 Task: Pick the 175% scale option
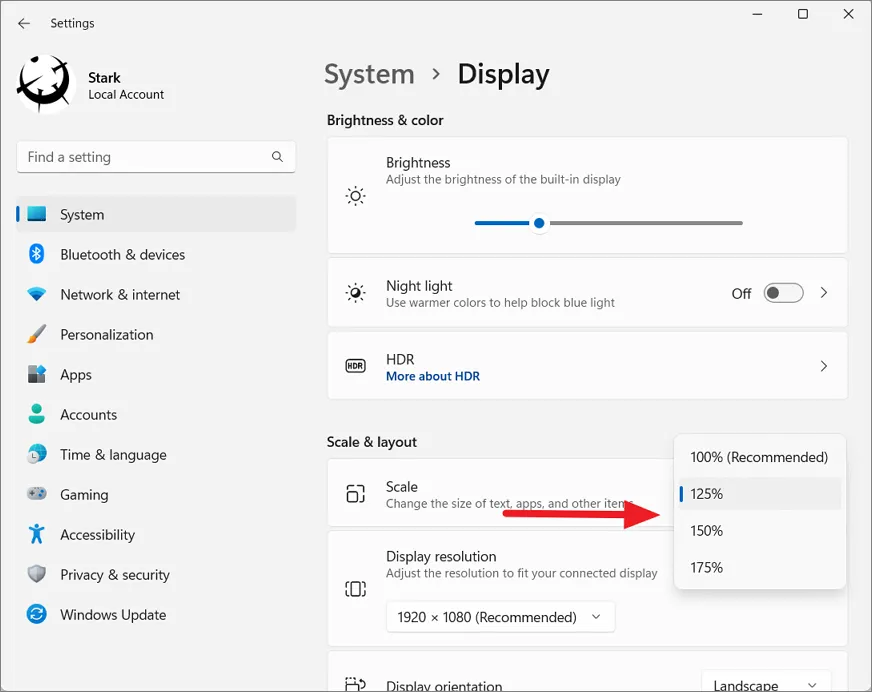click(x=706, y=568)
